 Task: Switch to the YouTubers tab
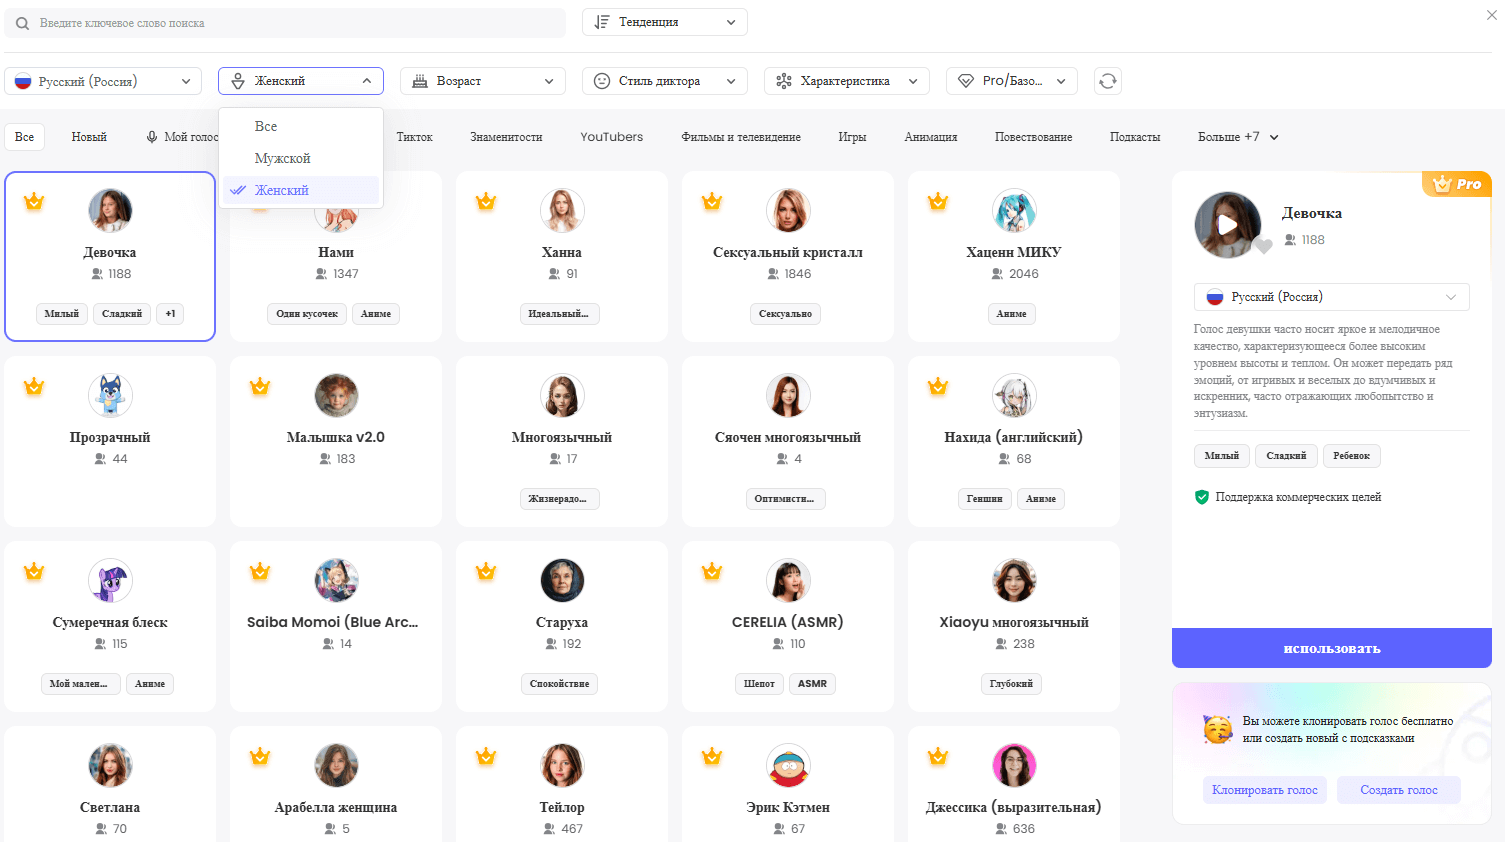point(612,137)
